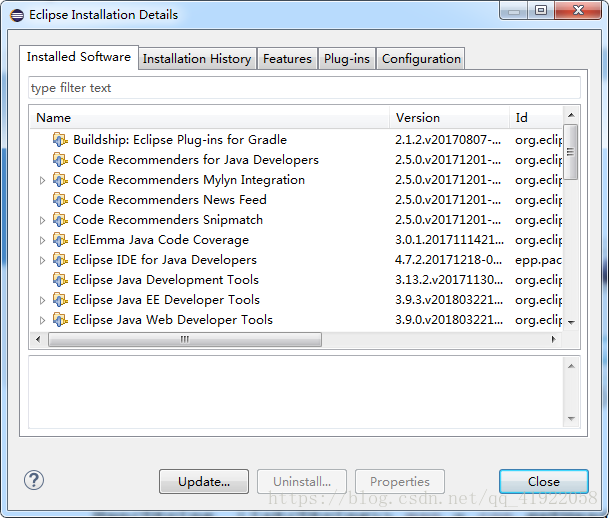
Task: Click the Eclipse Java Development Tools icon
Action: click(x=60, y=280)
